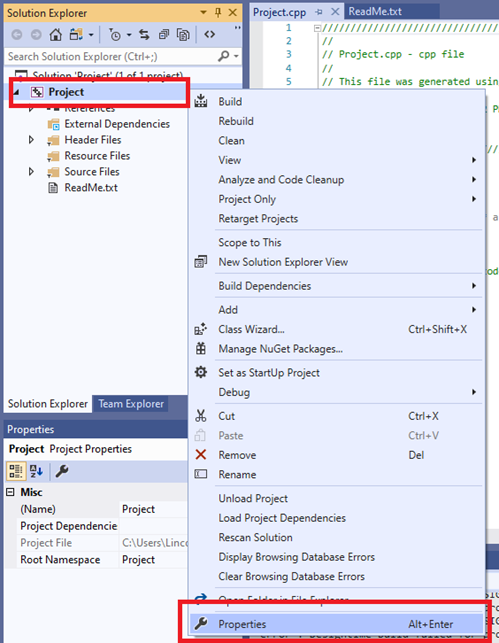Viewport: 499px width, 643px height.
Task: Open pending changes filter dropdown arrow
Action: click(129, 35)
